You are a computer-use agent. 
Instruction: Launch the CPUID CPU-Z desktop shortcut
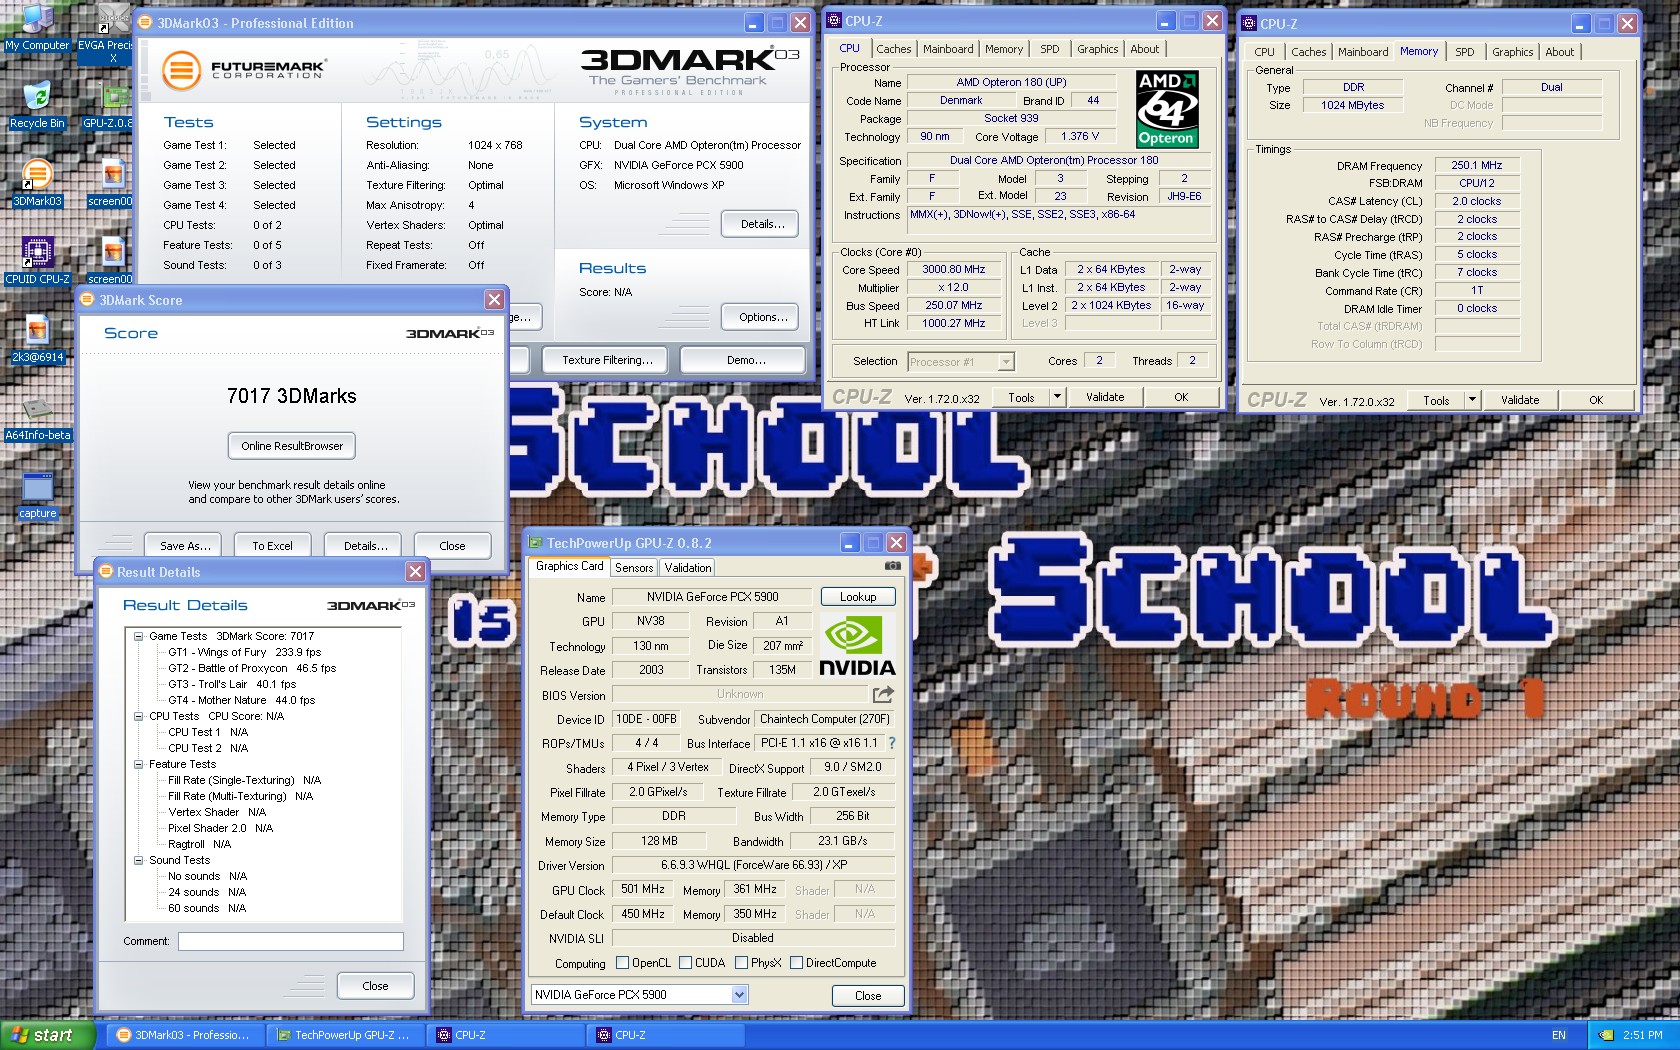click(37, 260)
